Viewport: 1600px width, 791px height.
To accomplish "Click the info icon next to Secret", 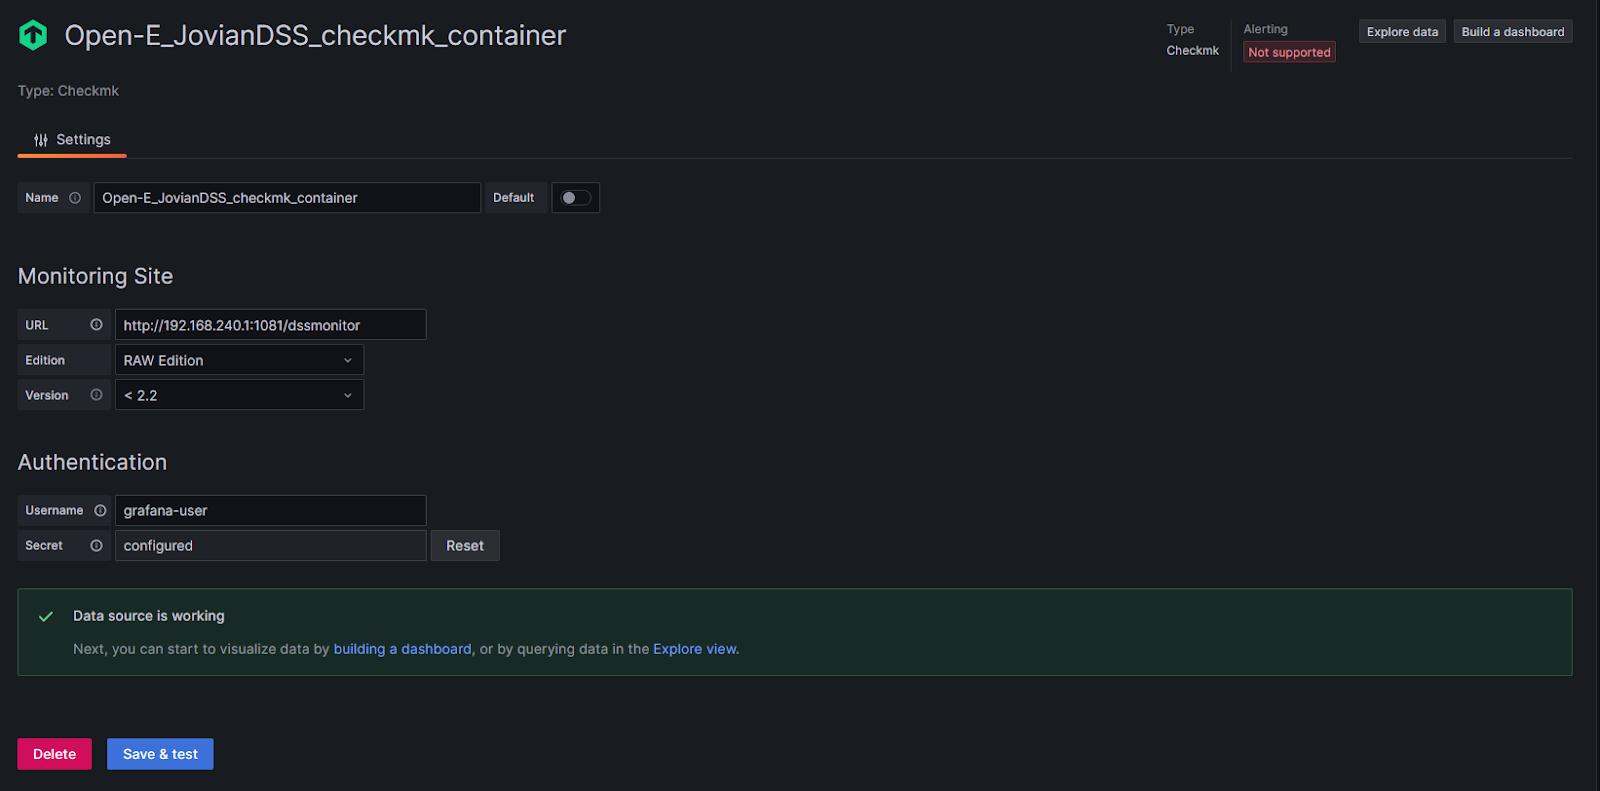I will click(x=96, y=545).
